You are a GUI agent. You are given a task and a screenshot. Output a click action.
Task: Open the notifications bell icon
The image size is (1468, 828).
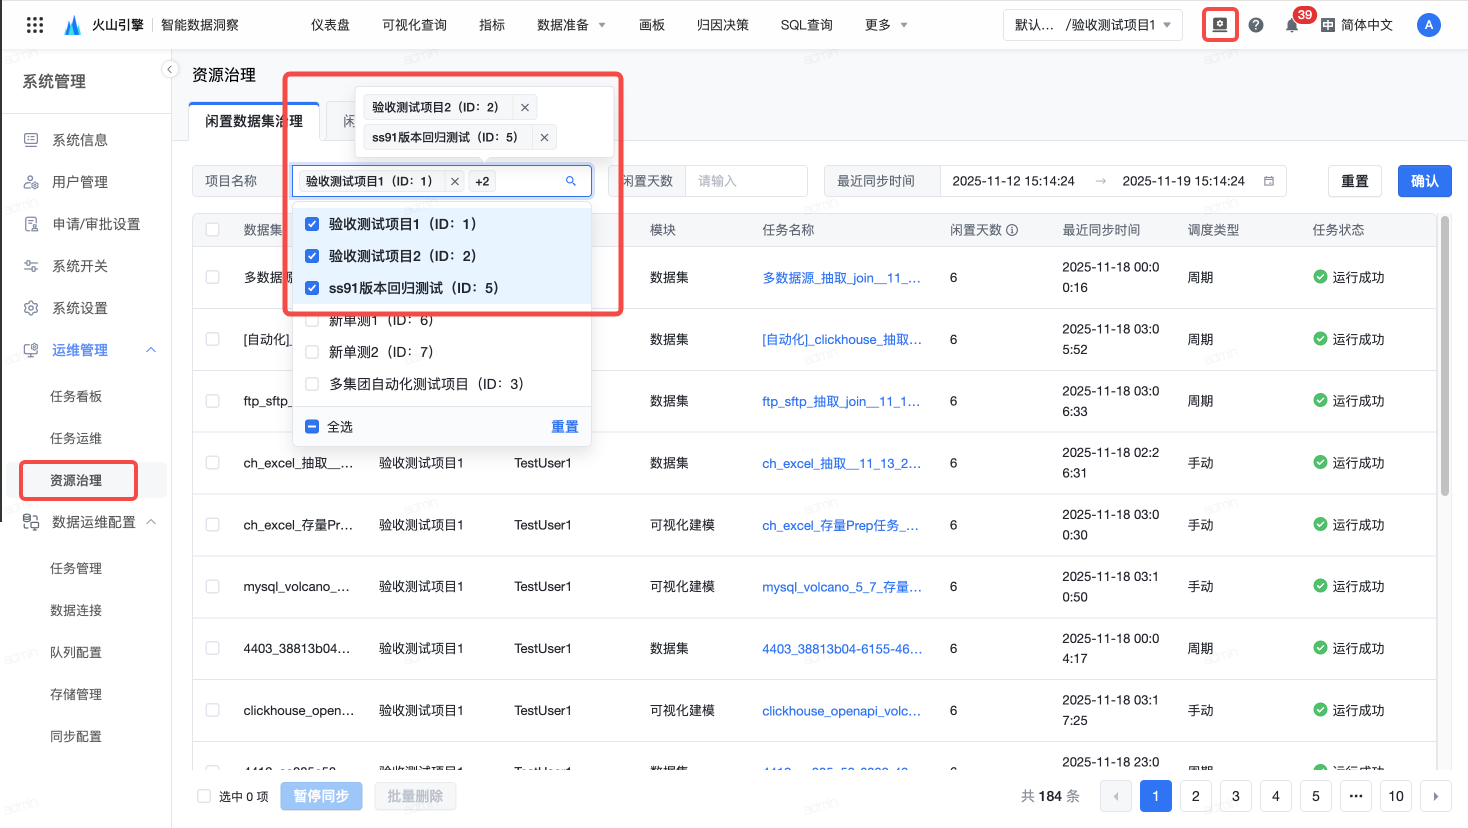1291,26
